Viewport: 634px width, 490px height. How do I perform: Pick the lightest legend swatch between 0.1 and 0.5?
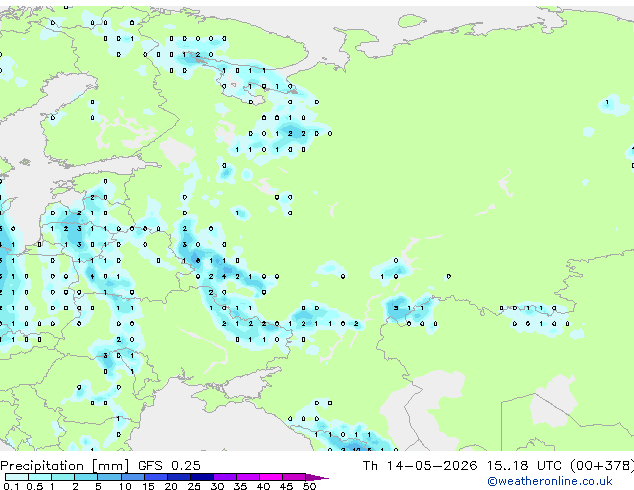(17, 477)
